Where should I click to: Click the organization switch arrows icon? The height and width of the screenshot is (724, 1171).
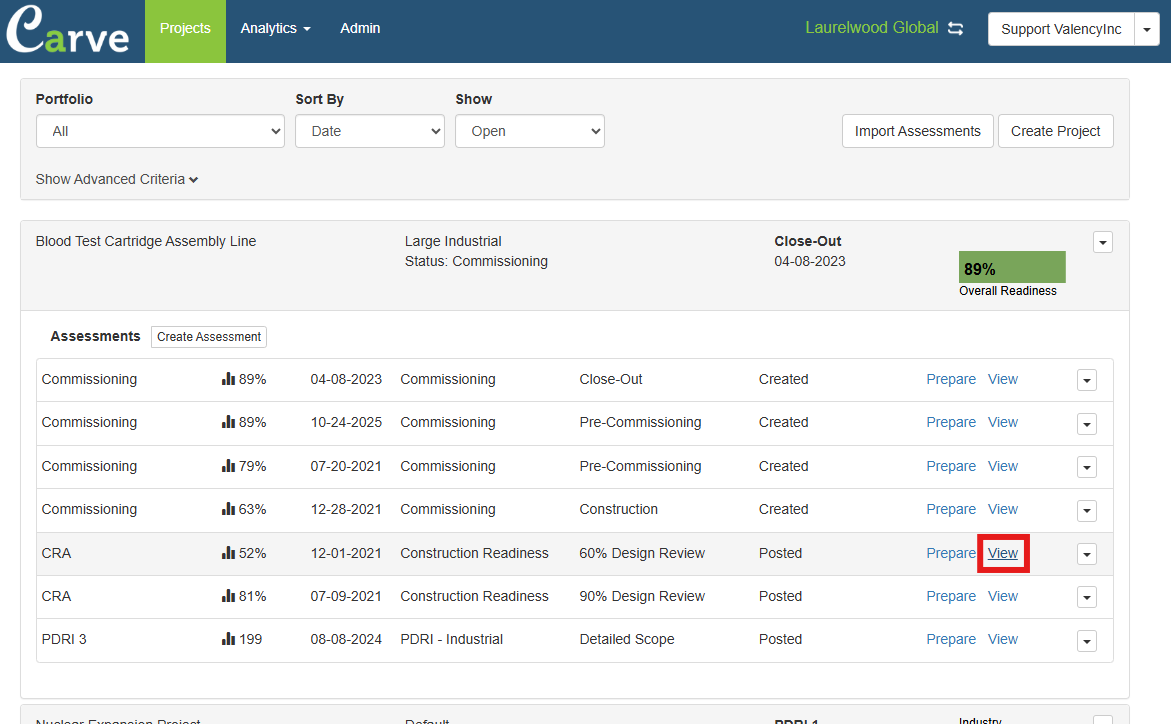click(x=956, y=29)
